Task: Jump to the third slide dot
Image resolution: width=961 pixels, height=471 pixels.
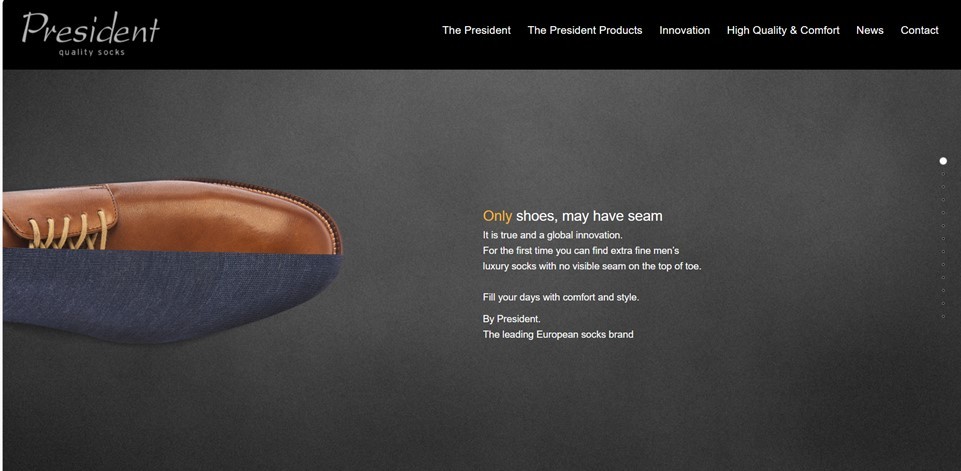Action: [x=943, y=187]
